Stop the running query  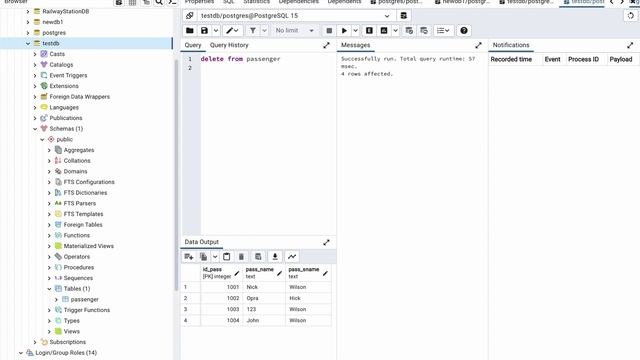[329, 31]
